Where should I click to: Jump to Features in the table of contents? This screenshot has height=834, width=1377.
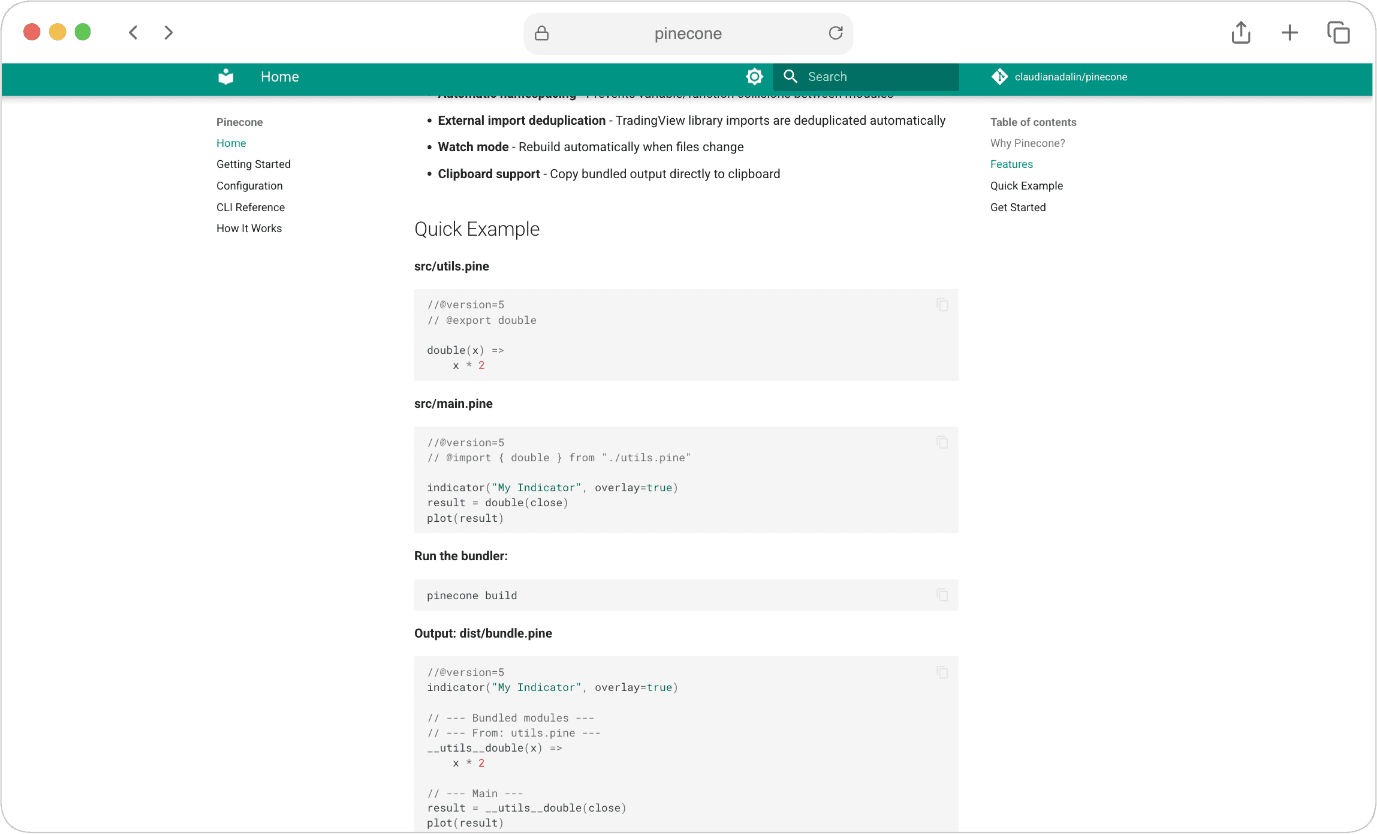1011,164
